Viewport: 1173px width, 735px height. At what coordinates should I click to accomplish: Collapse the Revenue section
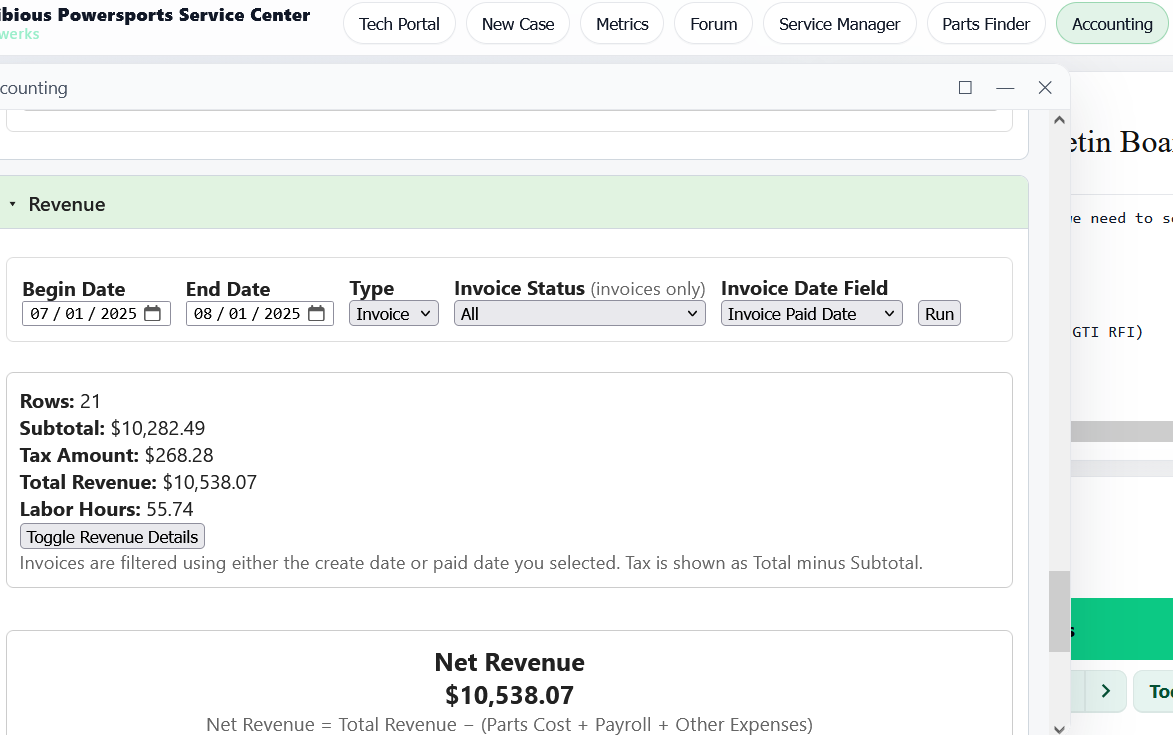(13, 204)
